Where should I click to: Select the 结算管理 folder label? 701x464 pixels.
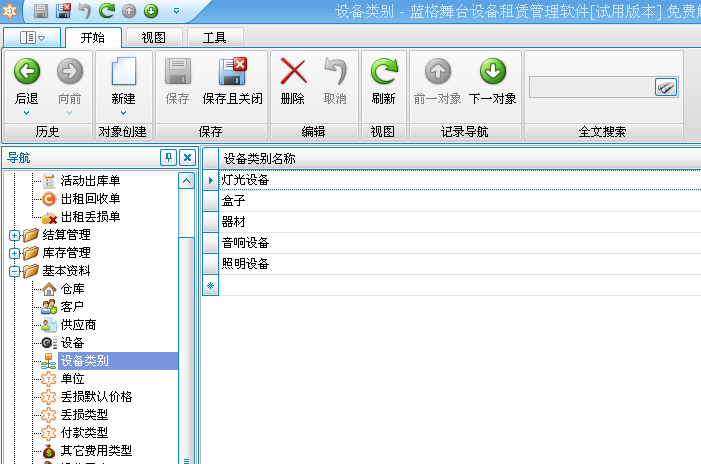coord(66,235)
